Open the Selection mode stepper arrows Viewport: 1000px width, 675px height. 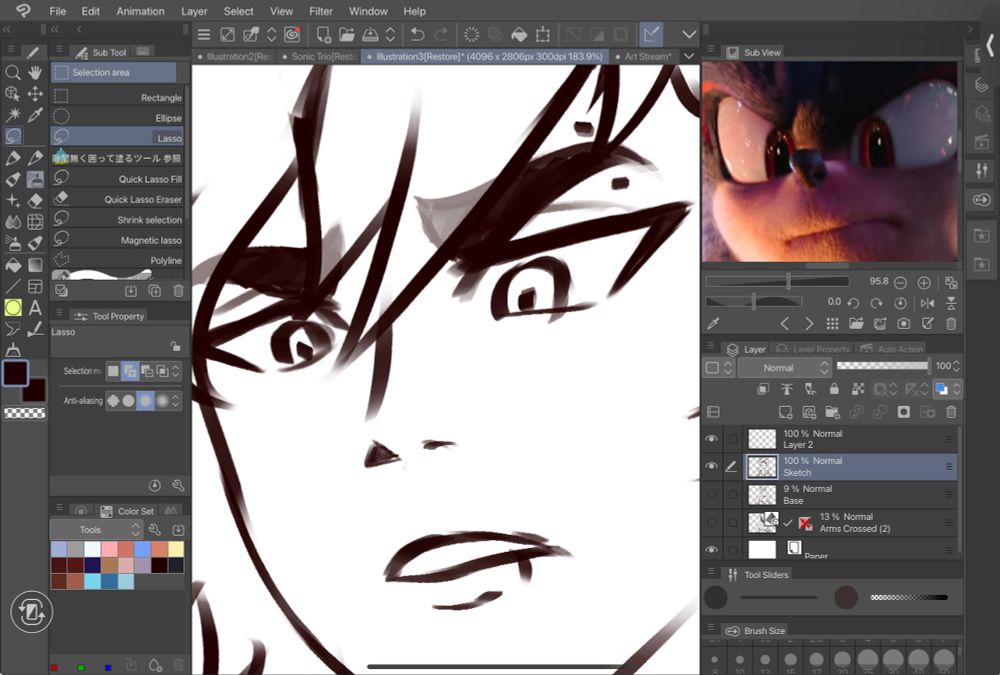176,371
